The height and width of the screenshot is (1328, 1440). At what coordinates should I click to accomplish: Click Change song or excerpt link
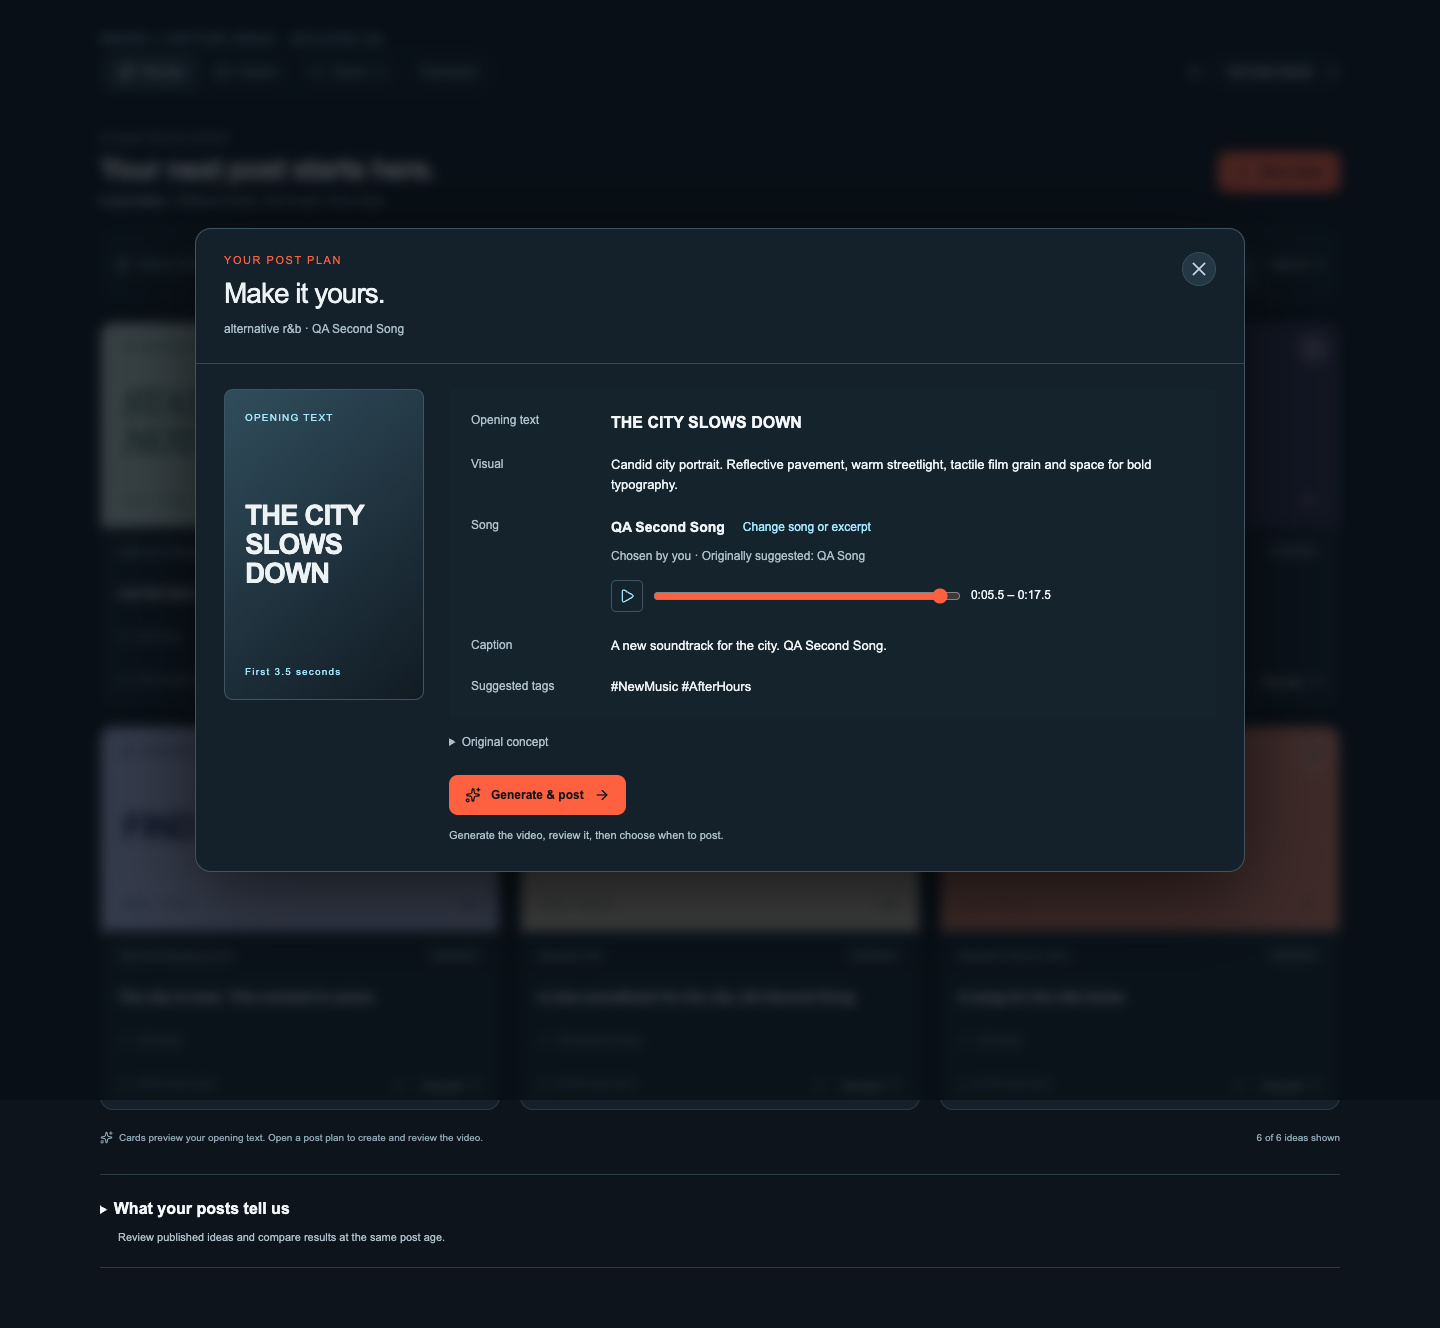pos(806,527)
